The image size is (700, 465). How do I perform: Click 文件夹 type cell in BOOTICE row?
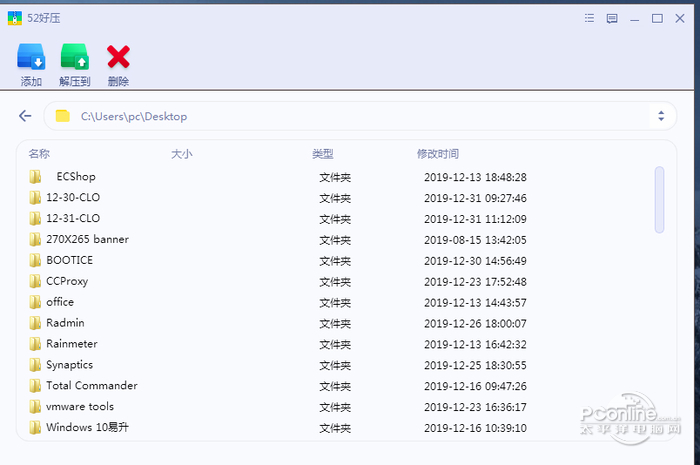pos(335,262)
